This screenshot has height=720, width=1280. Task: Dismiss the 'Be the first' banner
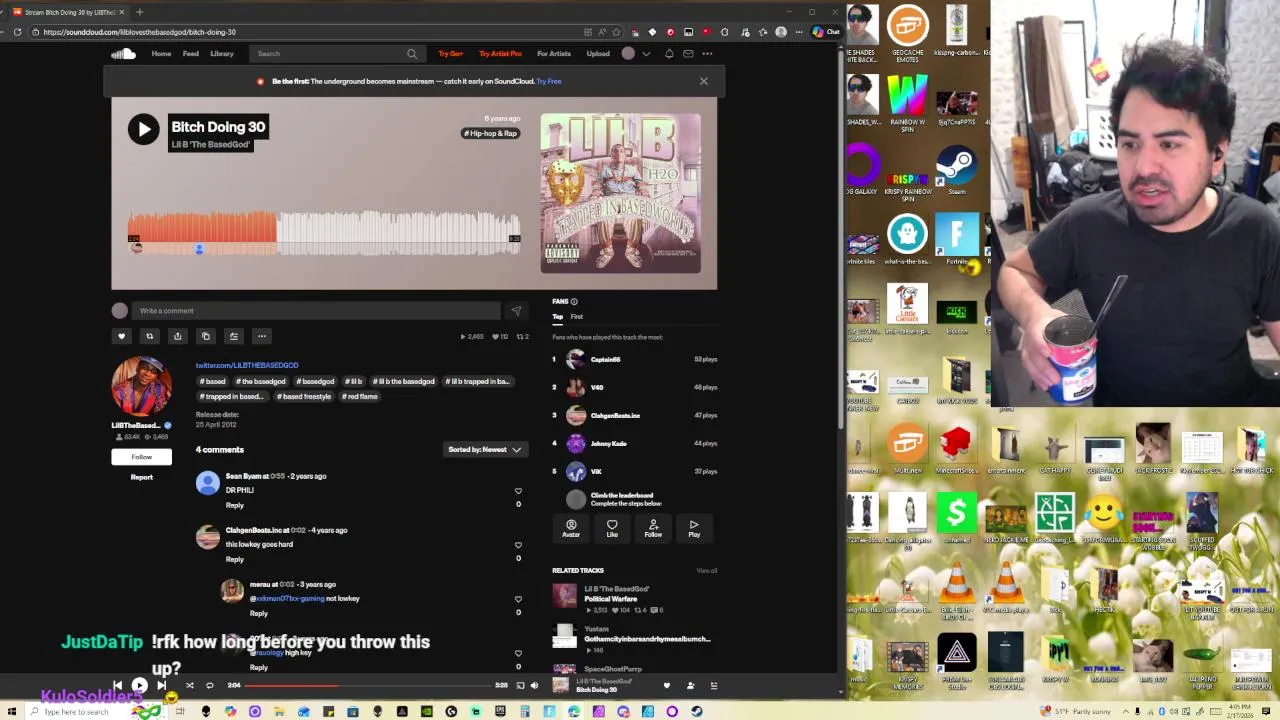pyautogui.click(x=703, y=81)
